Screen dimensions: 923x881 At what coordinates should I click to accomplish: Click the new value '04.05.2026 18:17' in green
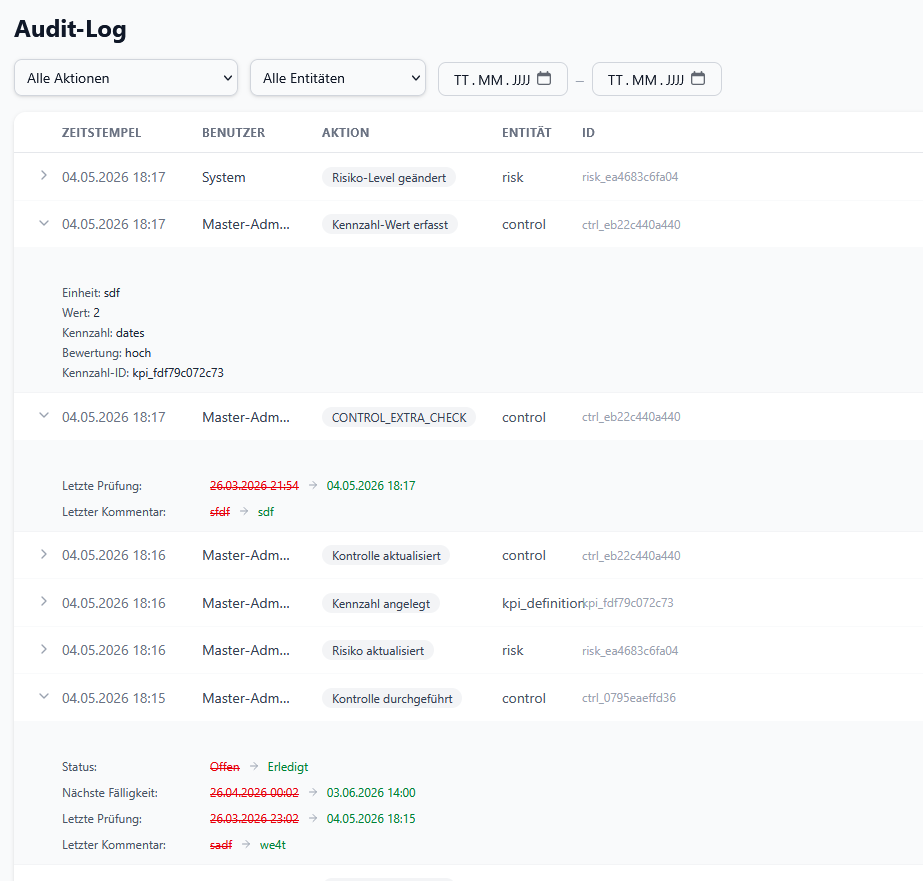371,486
